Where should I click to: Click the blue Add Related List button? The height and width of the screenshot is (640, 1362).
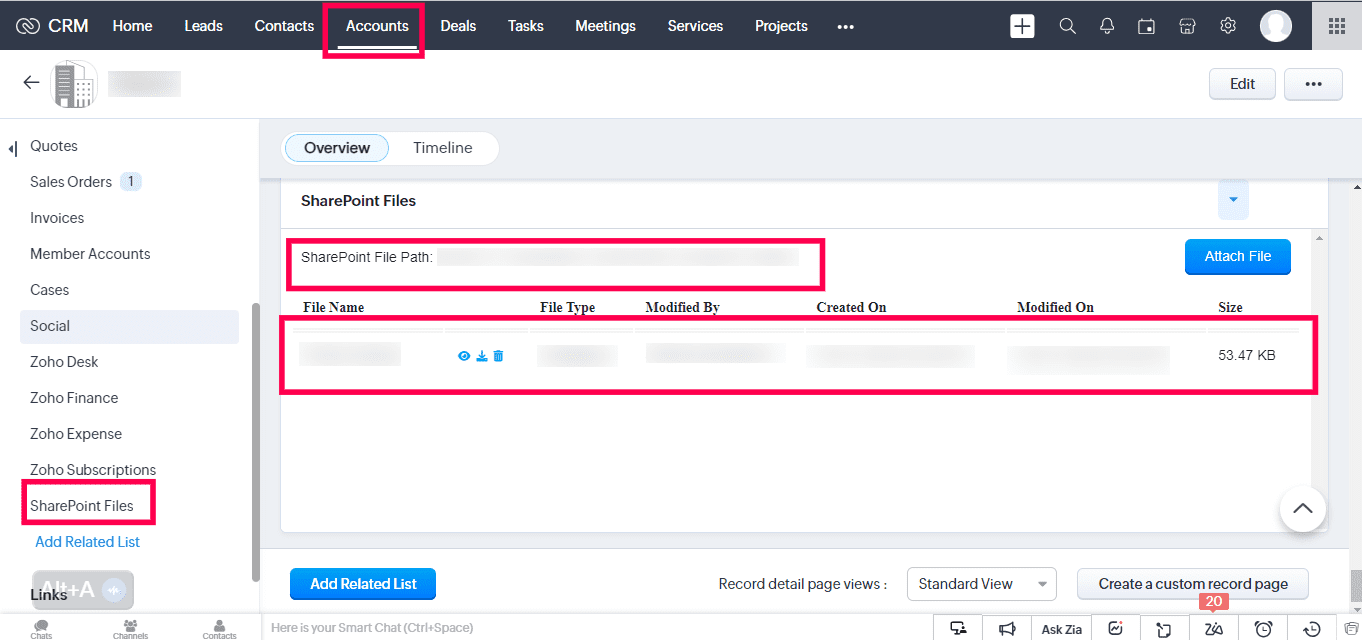coord(363,584)
